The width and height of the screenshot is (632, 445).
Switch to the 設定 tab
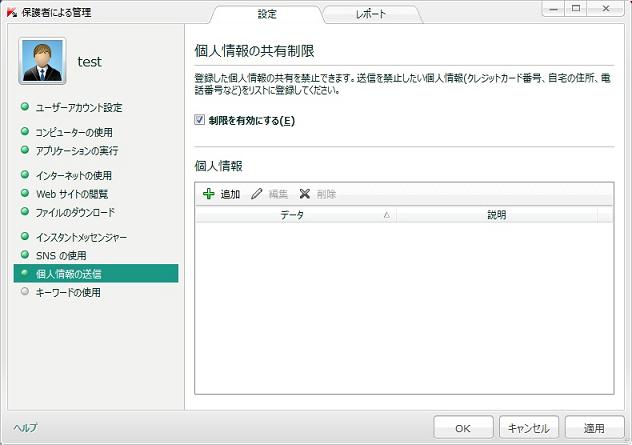[267, 15]
